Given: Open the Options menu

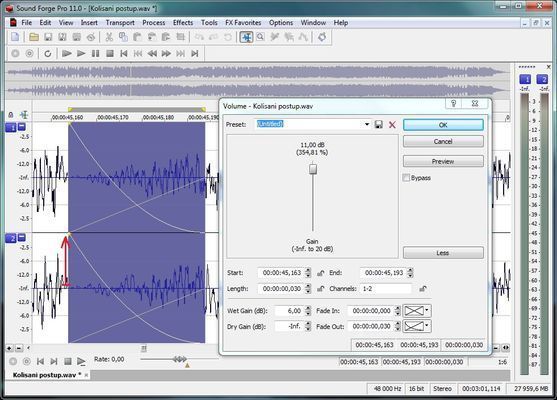Looking at the screenshot, I should [x=281, y=23].
